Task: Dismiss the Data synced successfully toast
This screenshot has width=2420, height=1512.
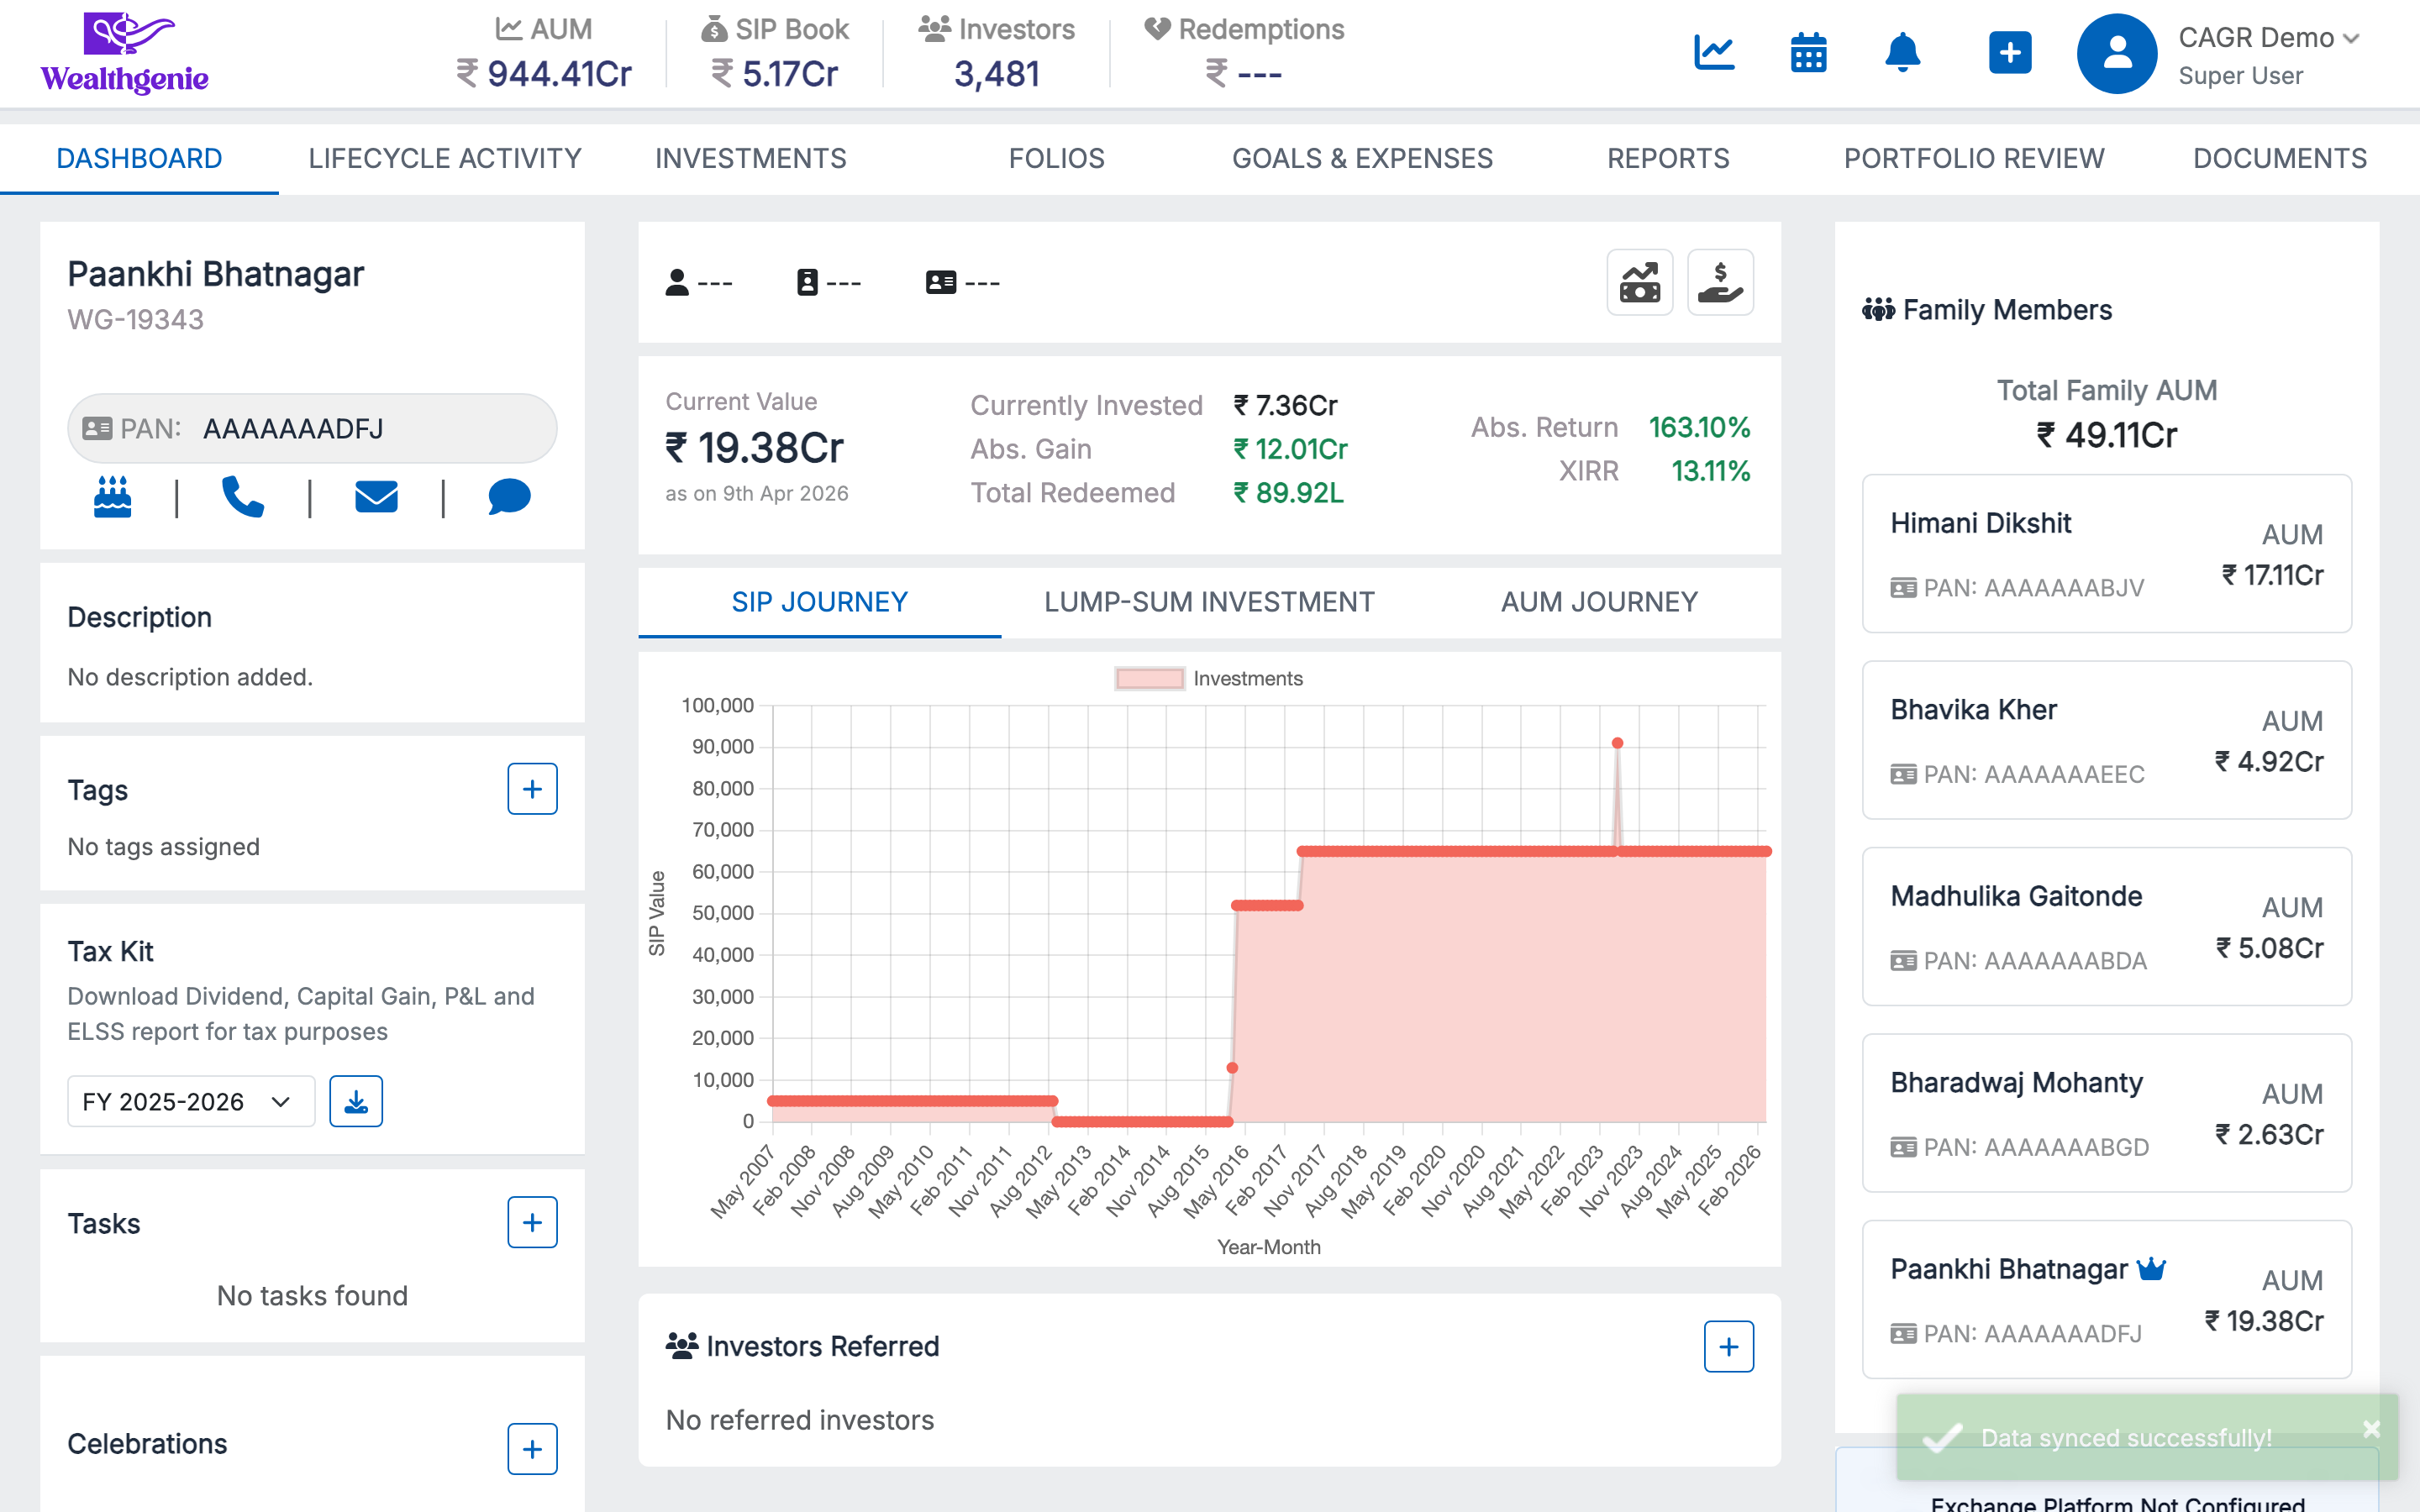Action: click(2373, 1428)
